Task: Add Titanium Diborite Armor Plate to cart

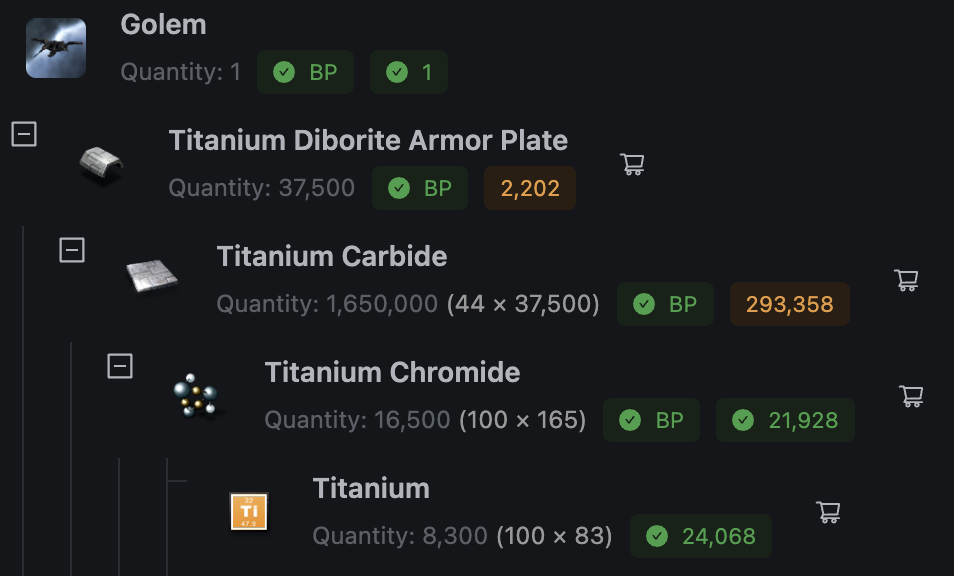Action: click(x=632, y=164)
